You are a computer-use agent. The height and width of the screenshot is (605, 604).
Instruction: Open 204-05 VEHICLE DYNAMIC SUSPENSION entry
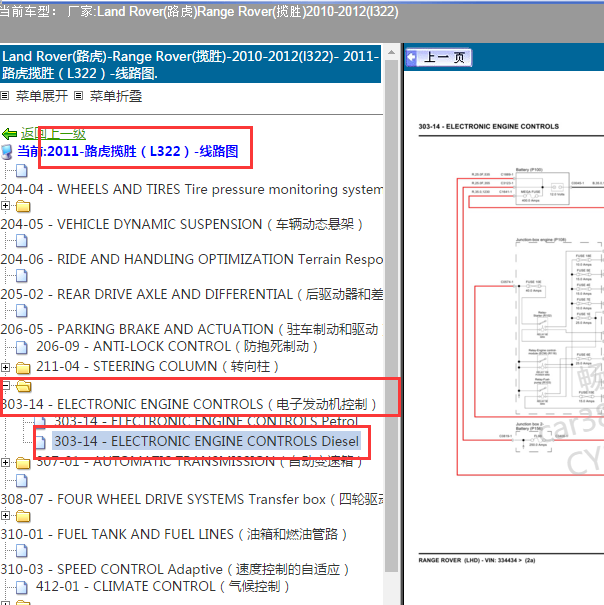click(181, 224)
